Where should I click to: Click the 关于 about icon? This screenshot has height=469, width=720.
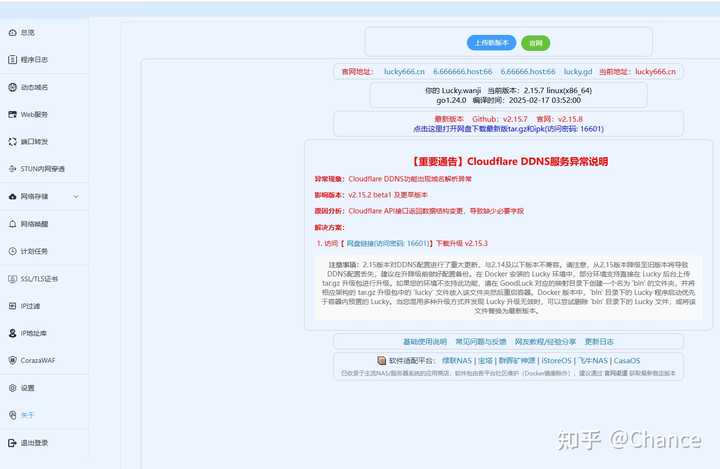(12, 415)
